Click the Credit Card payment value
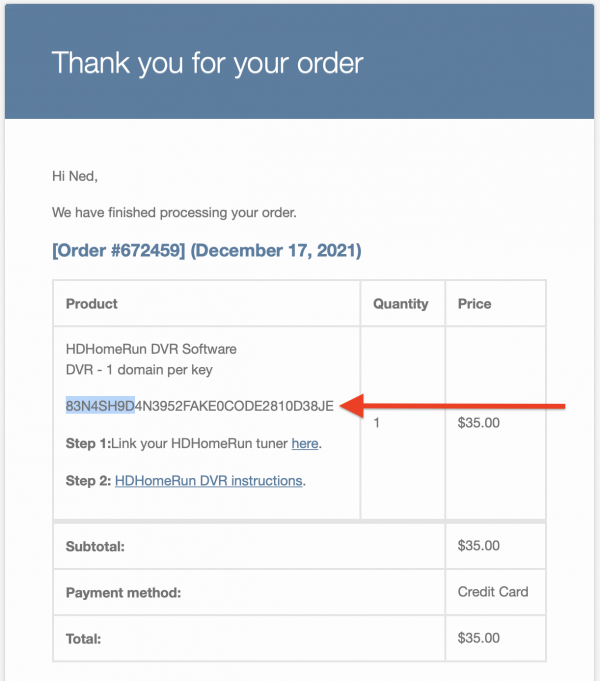 pyautogui.click(x=493, y=592)
